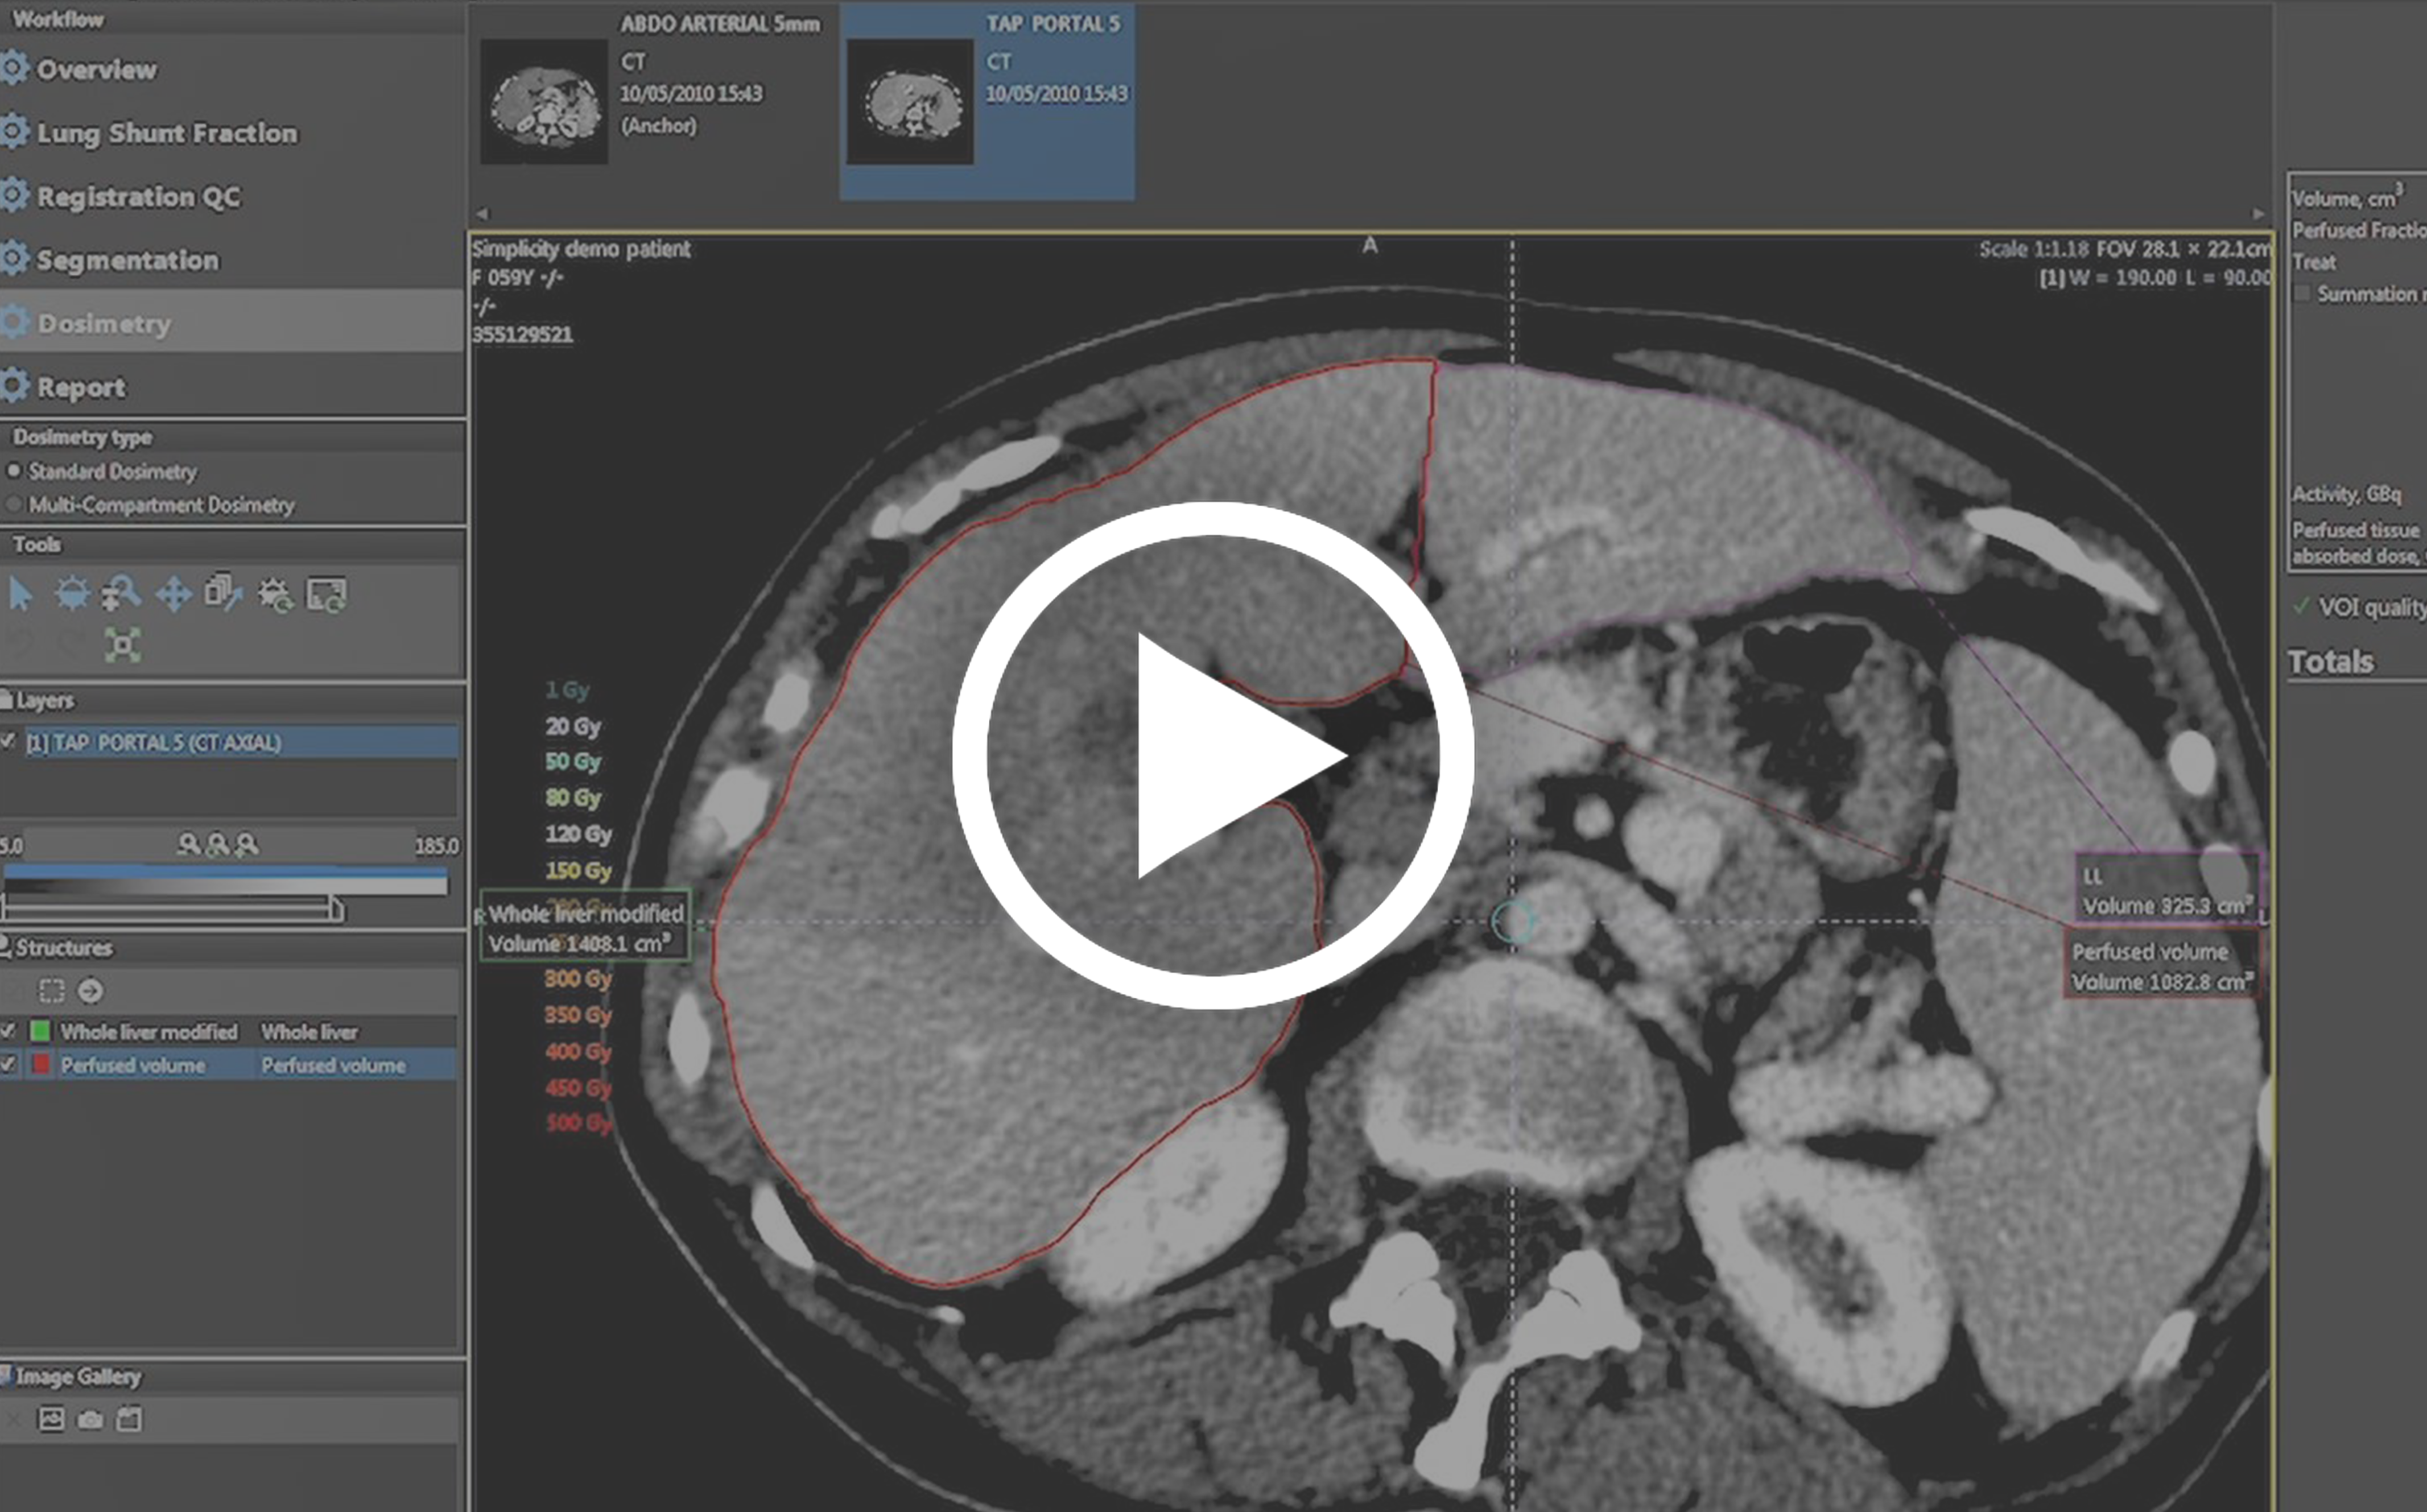Select the arrow pointer tool

20,594
